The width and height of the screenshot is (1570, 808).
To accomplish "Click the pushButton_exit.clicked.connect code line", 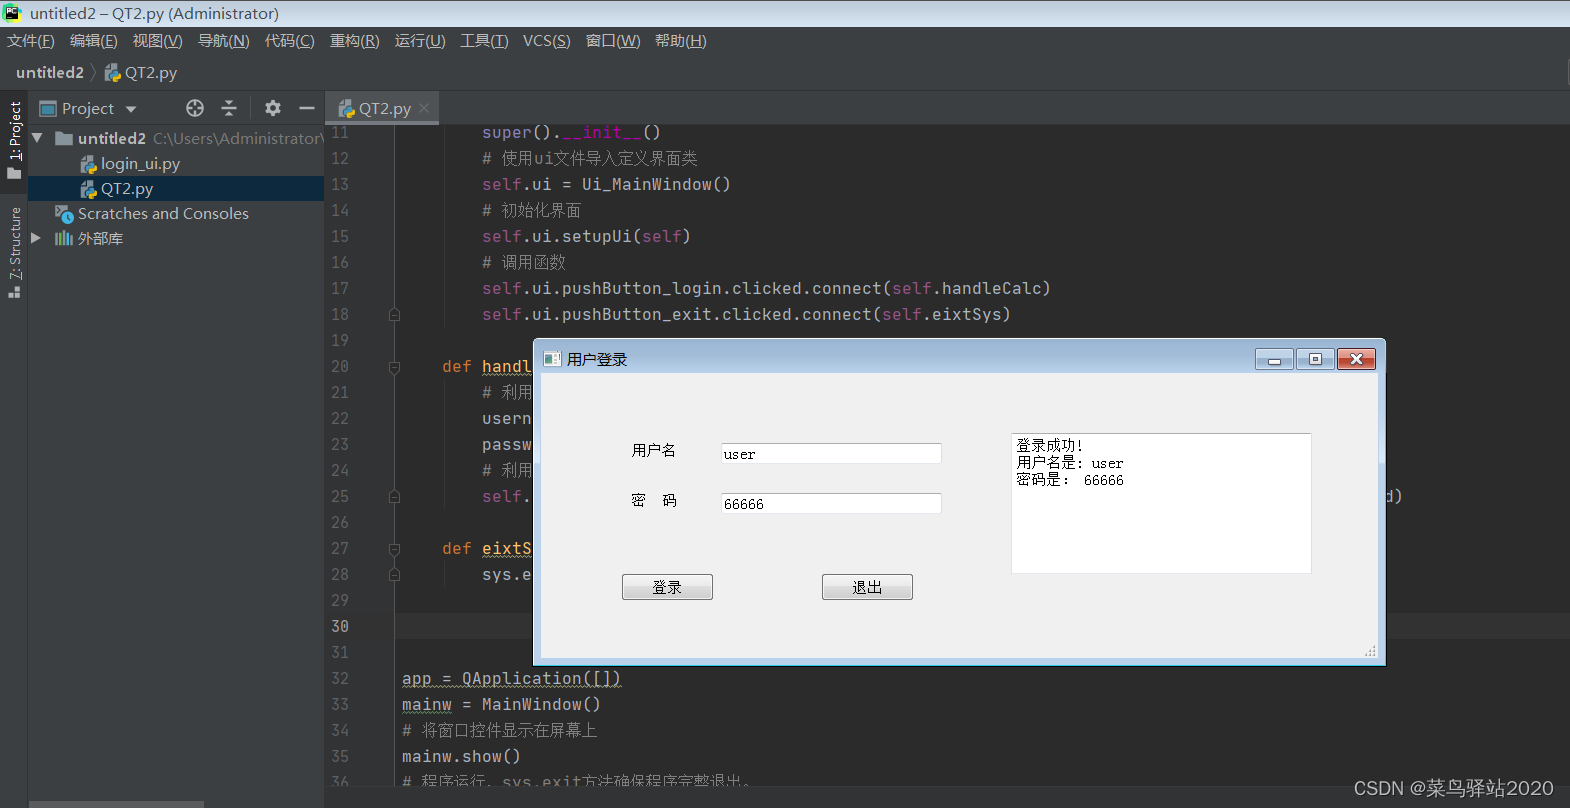I will pyautogui.click(x=746, y=315).
